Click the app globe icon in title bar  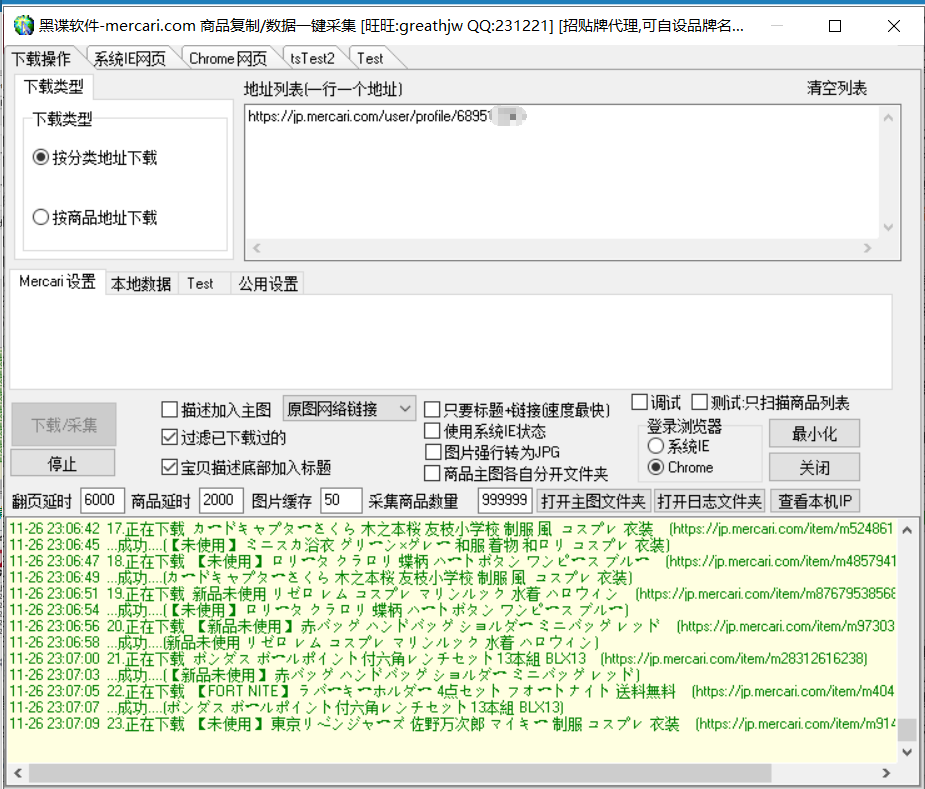pos(24,25)
